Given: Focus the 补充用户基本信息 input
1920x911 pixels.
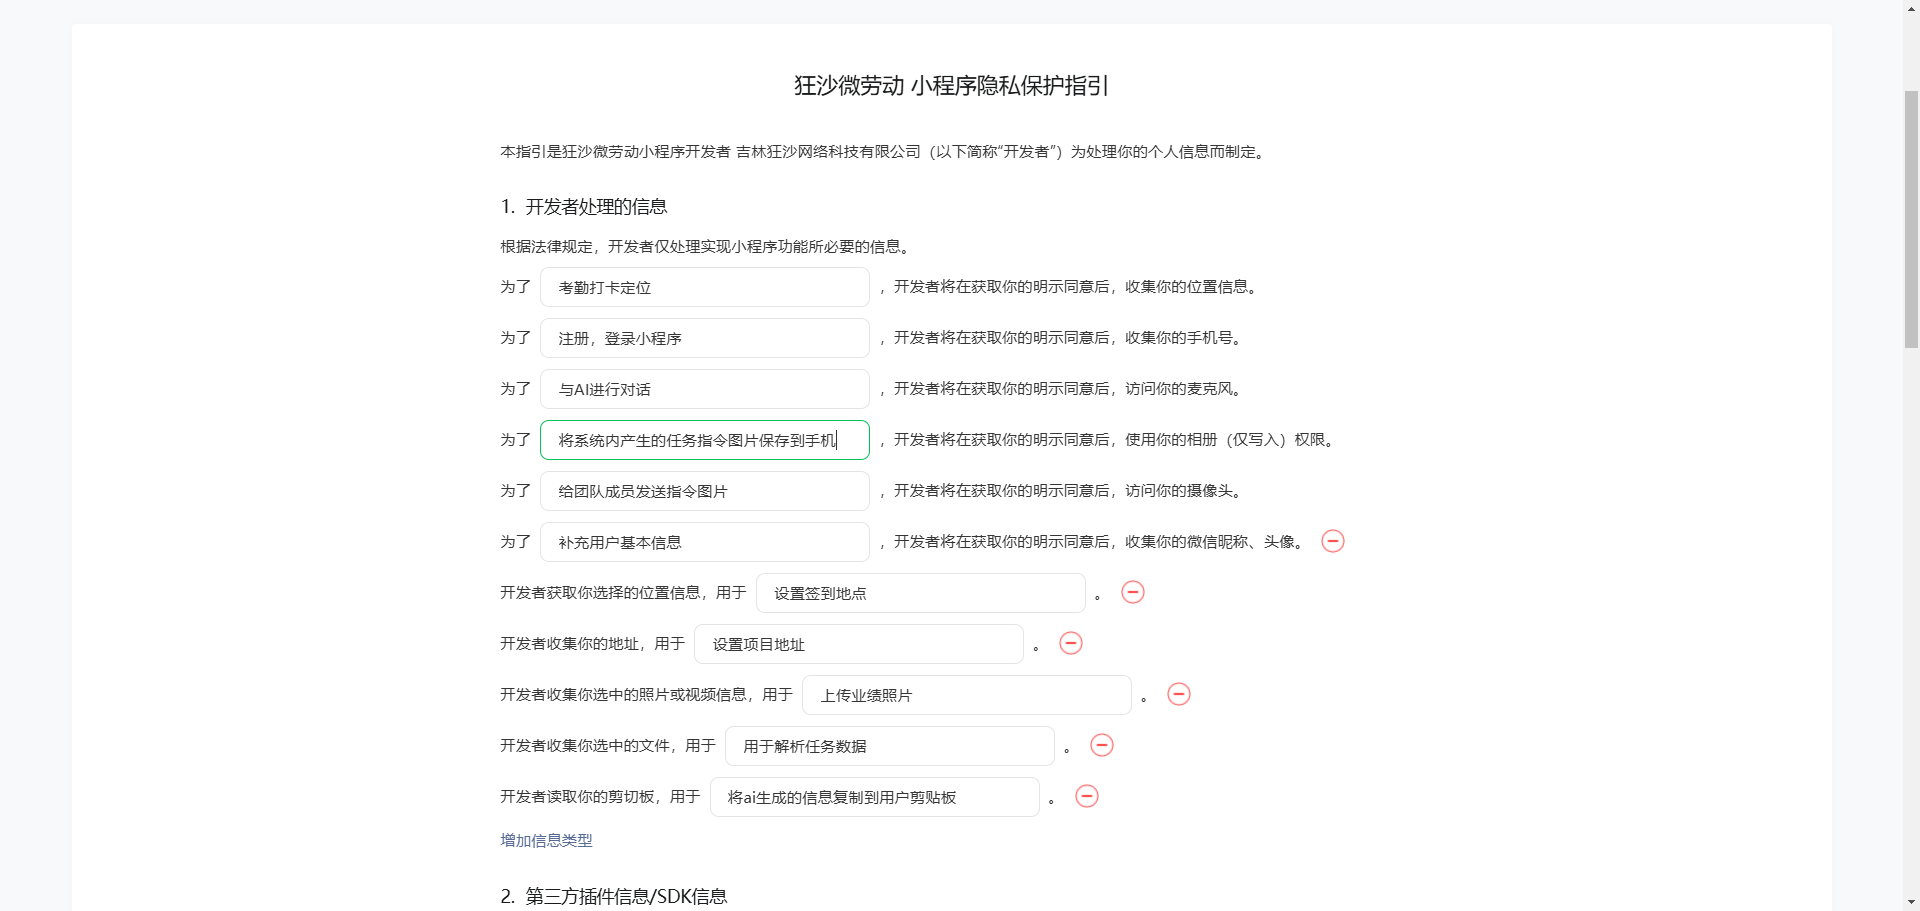Looking at the screenshot, I should point(705,542).
